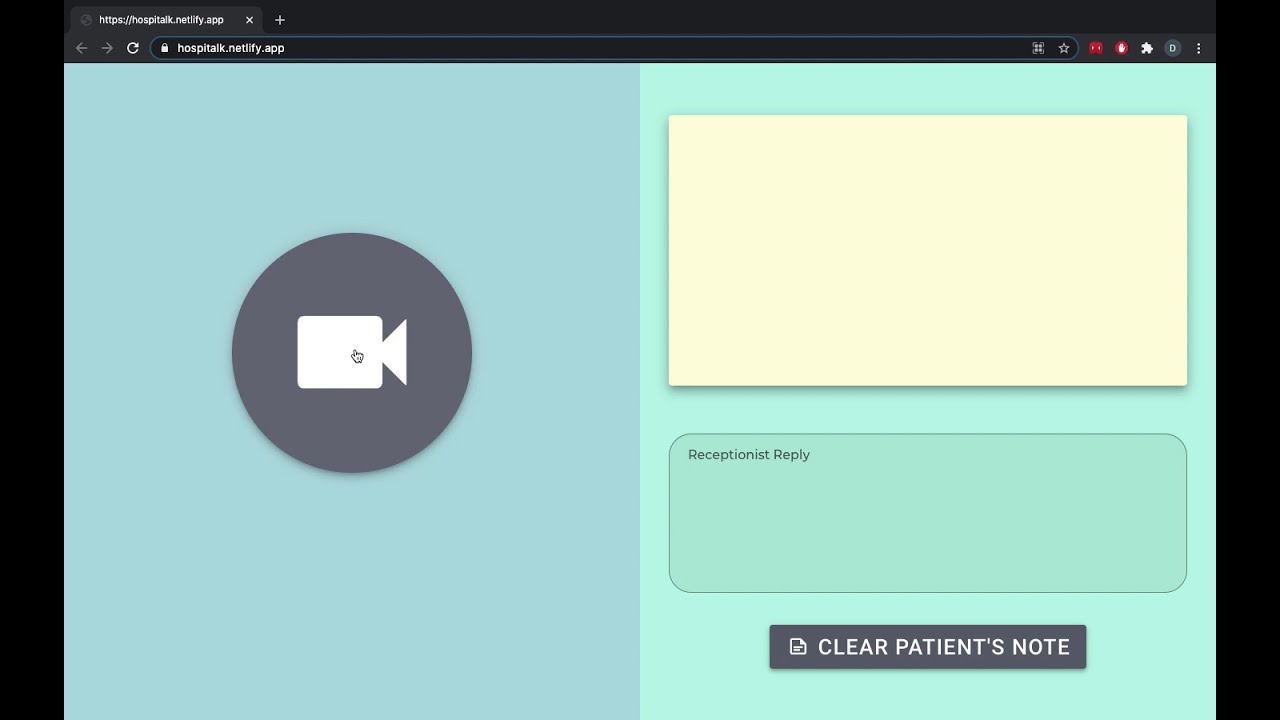Click the yellow patient note area
This screenshot has height=720, width=1280.
click(x=927, y=250)
